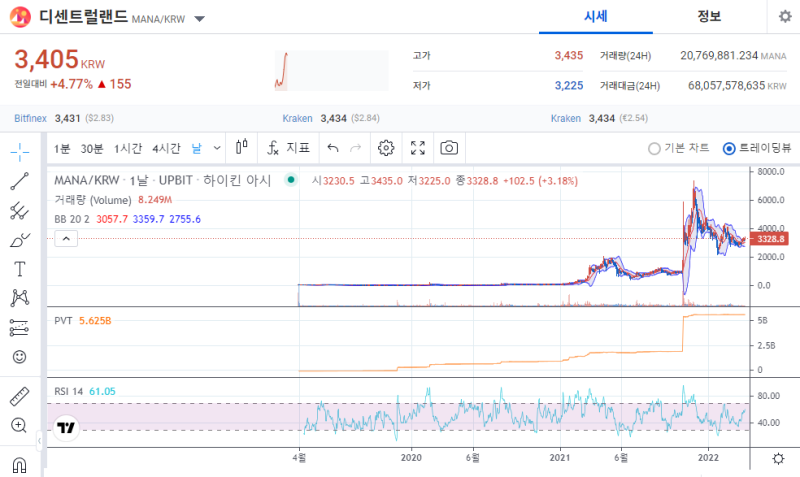Screen dimensions: 800x477
Task: Select the long position forecasting tool
Action: tap(19, 328)
